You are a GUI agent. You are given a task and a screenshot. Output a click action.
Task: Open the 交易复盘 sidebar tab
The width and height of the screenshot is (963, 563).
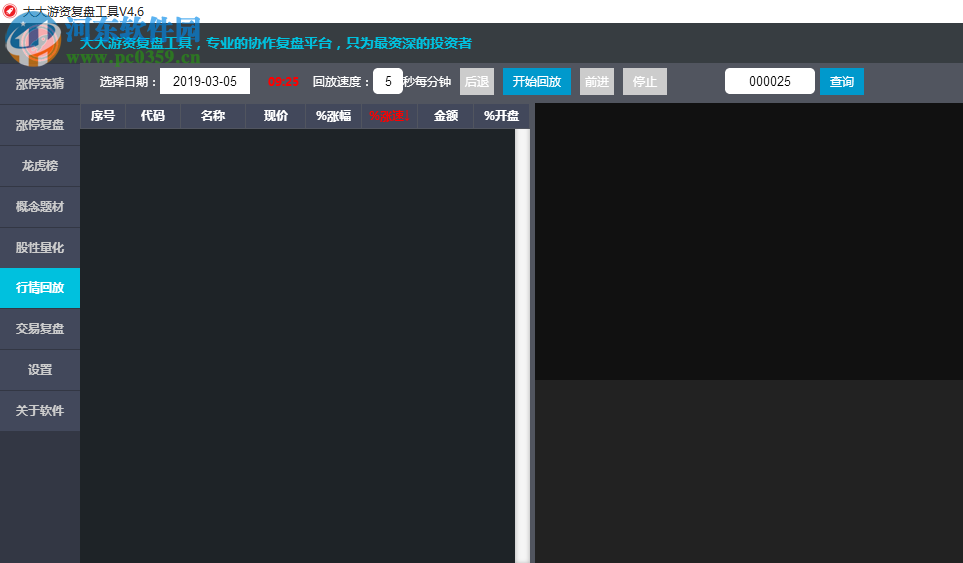click(x=40, y=329)
